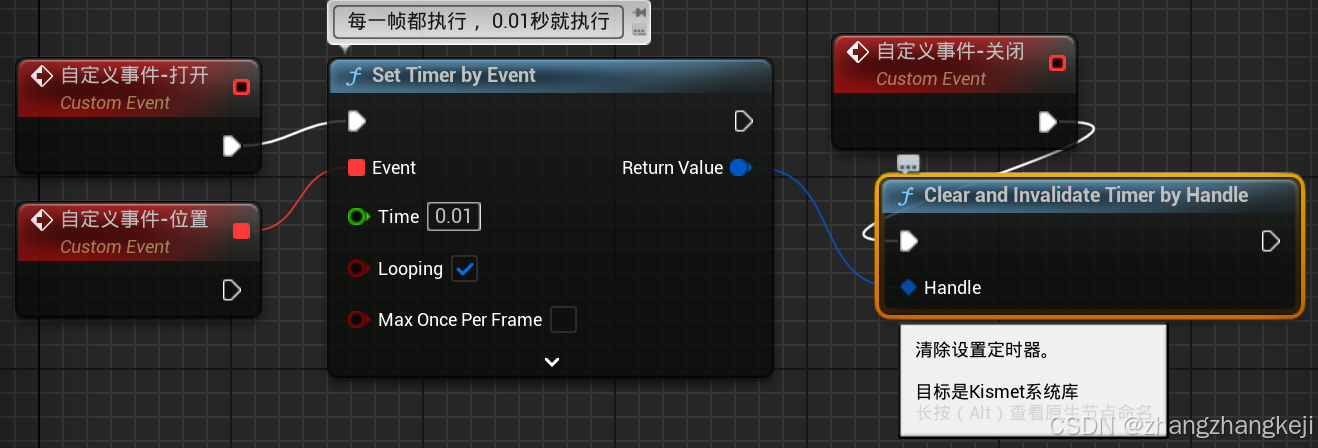Click Clear and Invalidate Timer exec input pin

(909, 241)
